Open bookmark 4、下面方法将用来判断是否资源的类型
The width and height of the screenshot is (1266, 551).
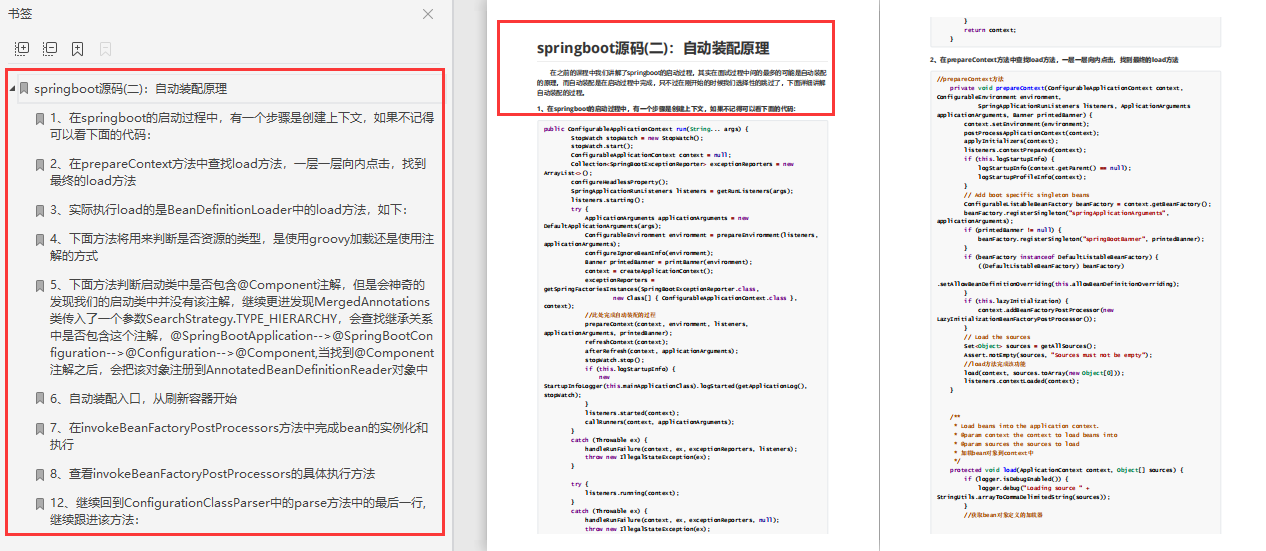[241, 248]
